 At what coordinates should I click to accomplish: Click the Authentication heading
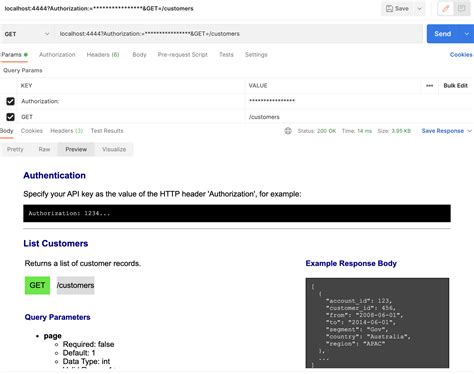(x=55, y=176)
